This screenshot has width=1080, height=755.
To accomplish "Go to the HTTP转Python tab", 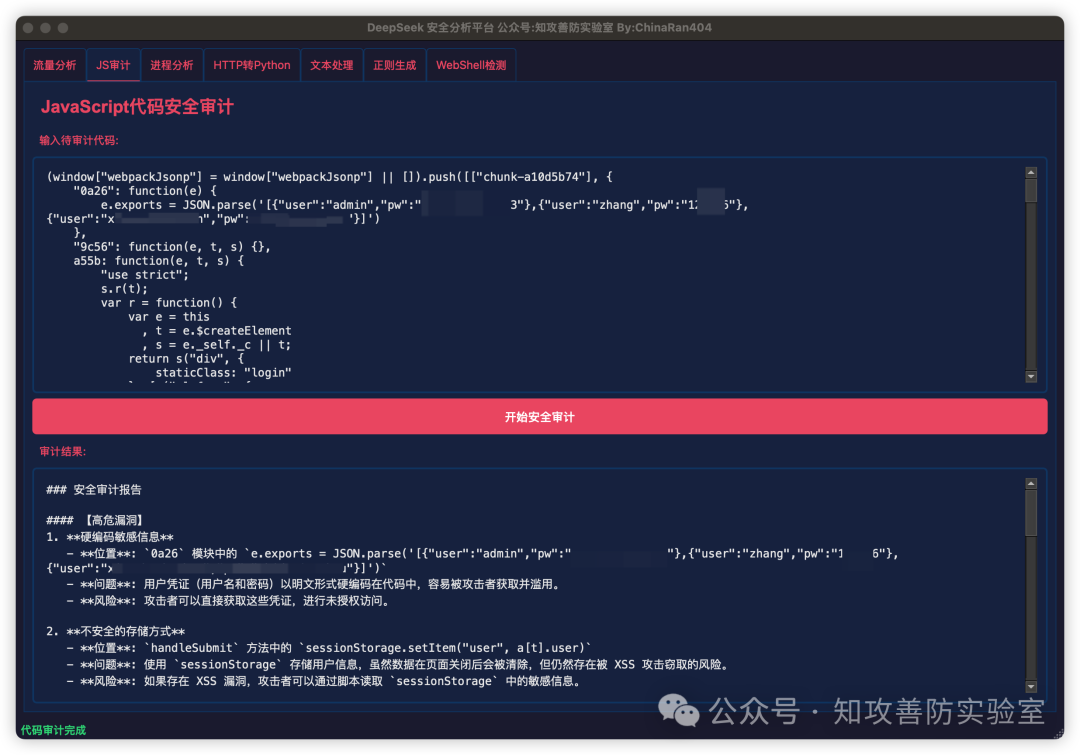I will (x=252, y=65).
